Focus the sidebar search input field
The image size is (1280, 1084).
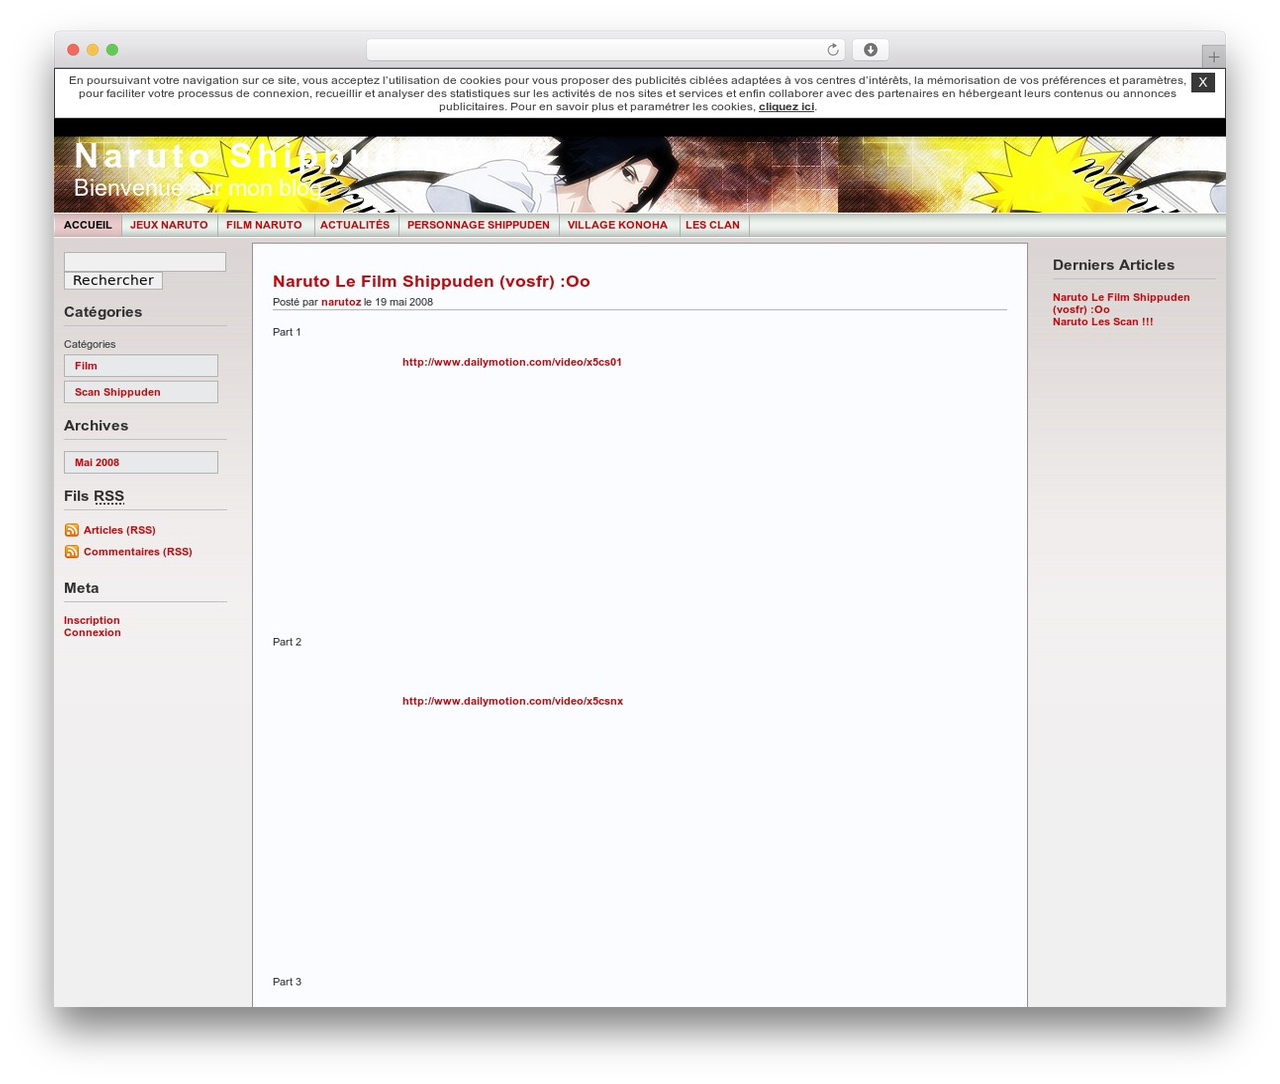tap(145, 262)
